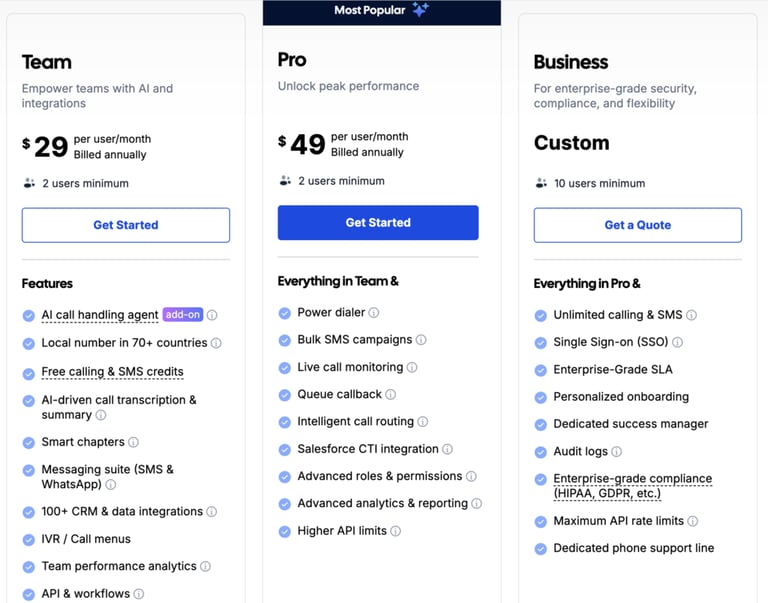
Task: Open the AI call handling agent link
Action: pos(100,315)
